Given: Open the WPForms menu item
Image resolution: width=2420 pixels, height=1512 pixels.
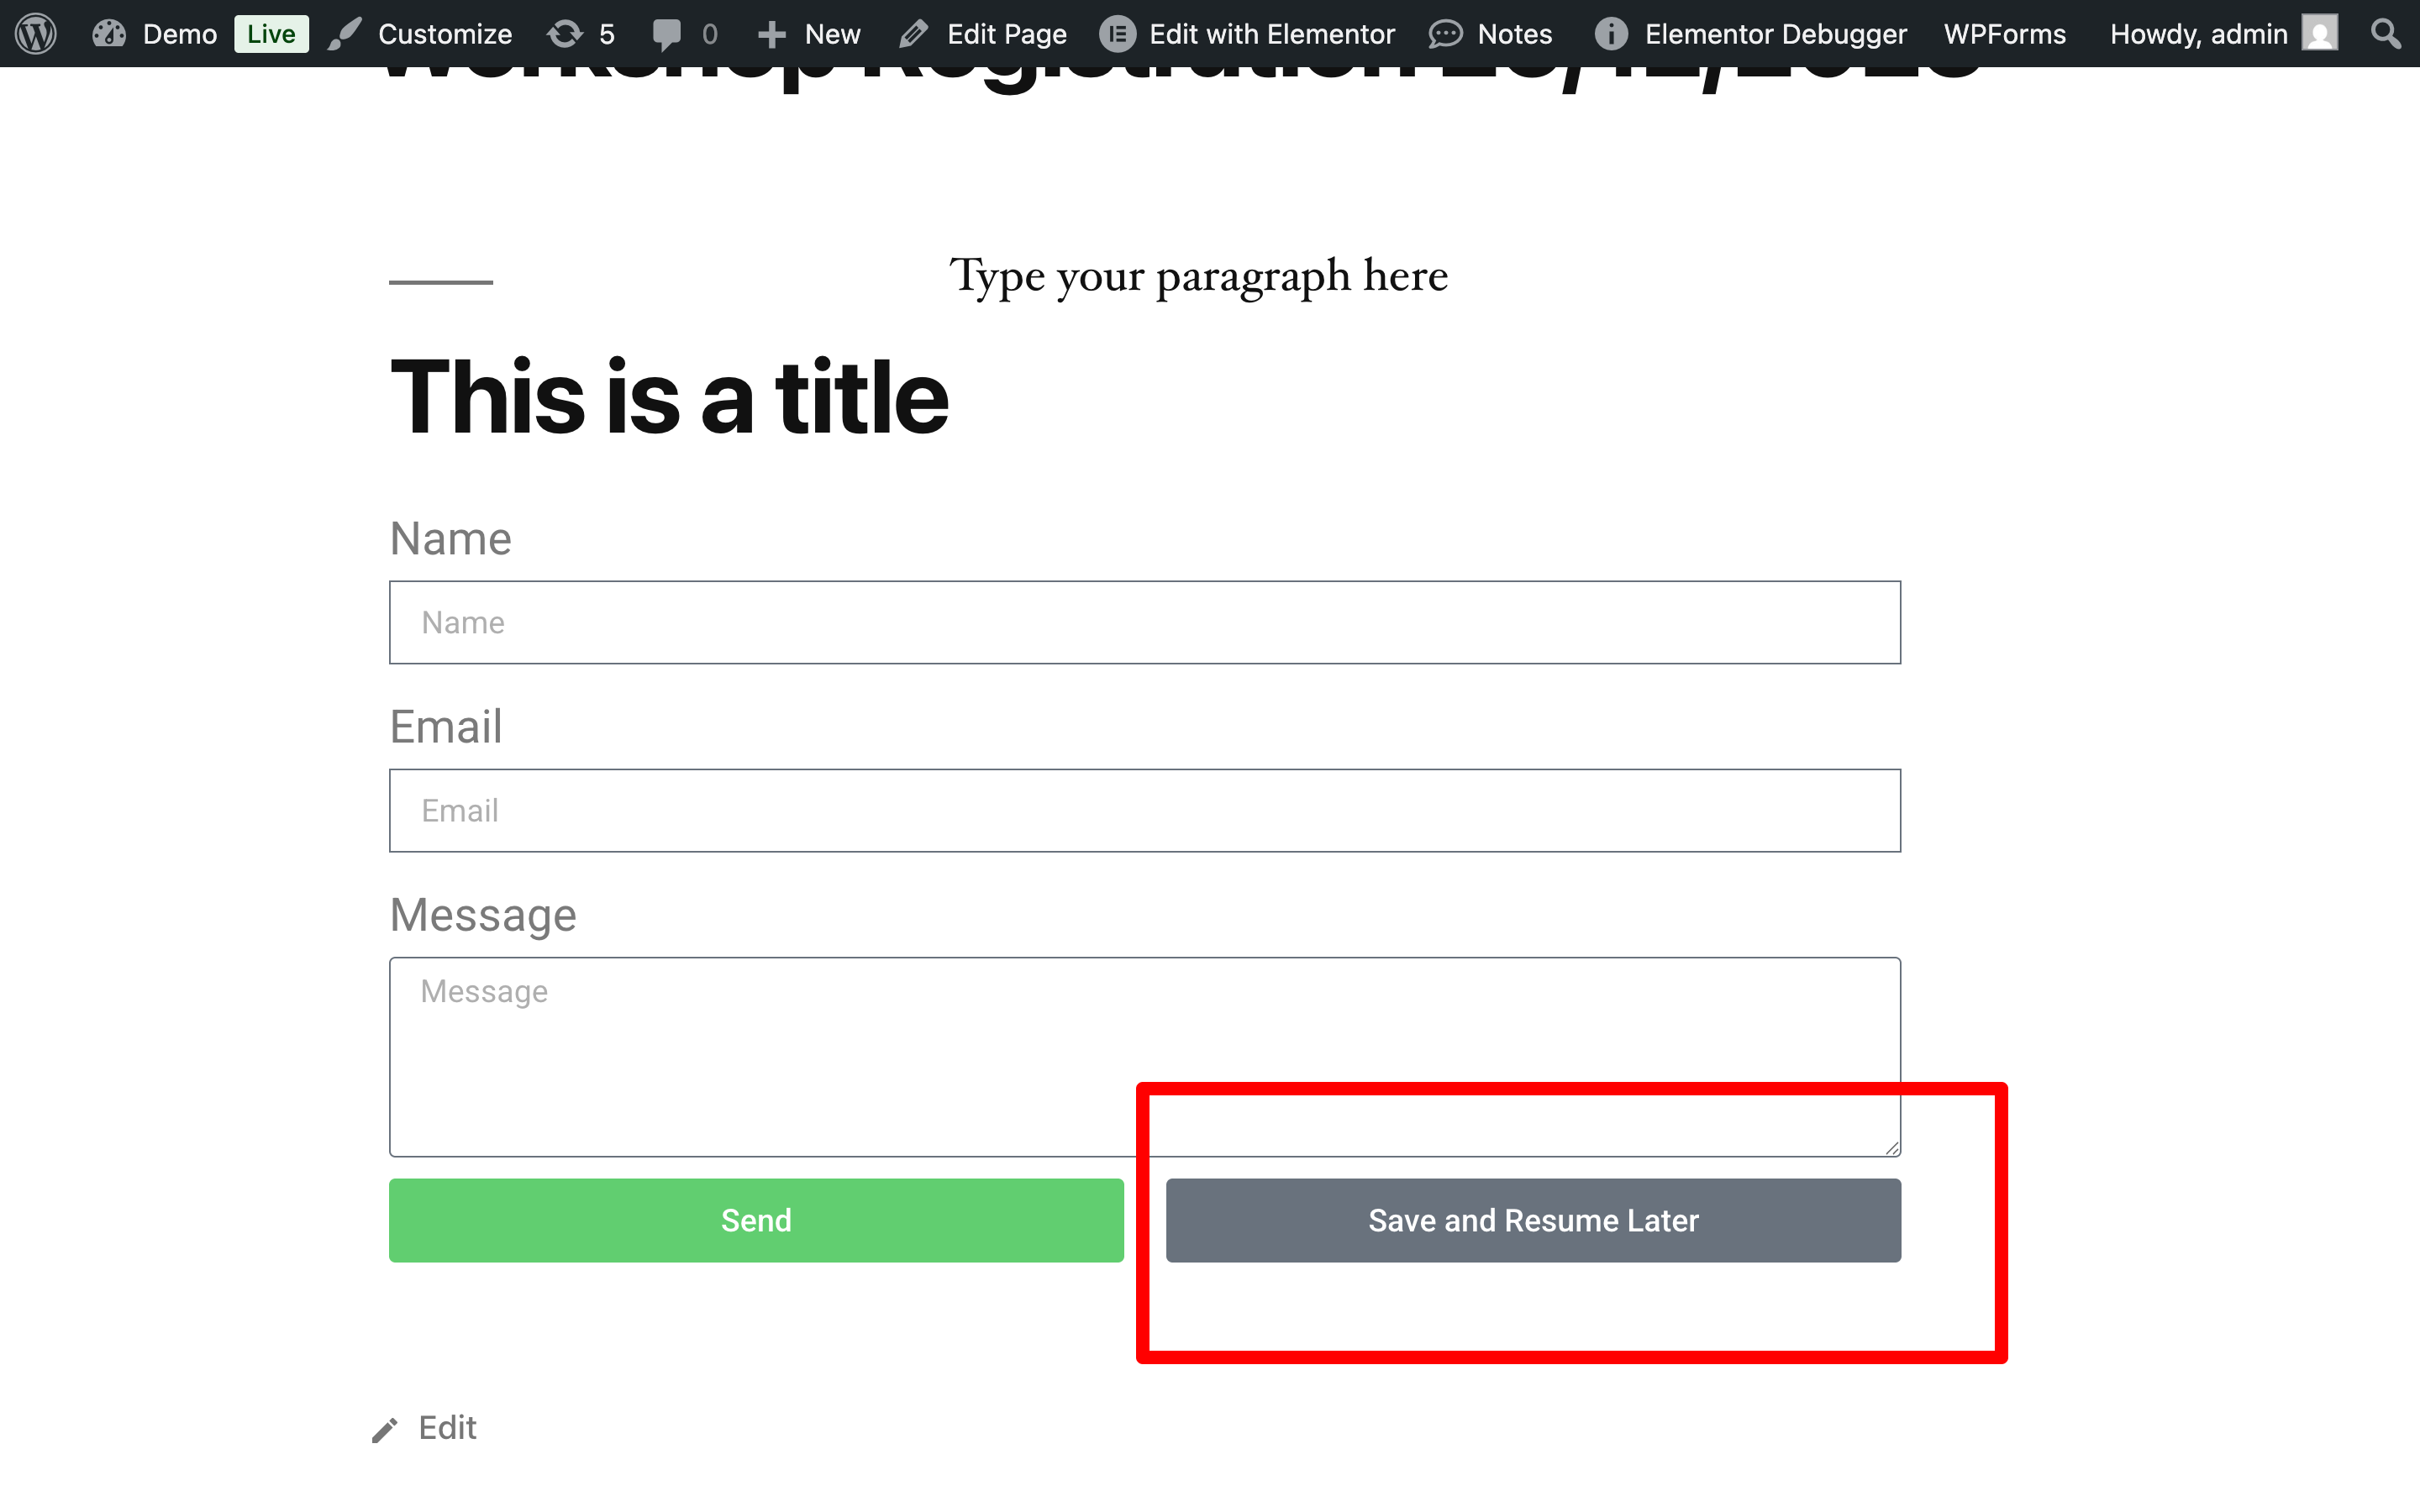Looking at the screenshot, I should point(2004,34).
